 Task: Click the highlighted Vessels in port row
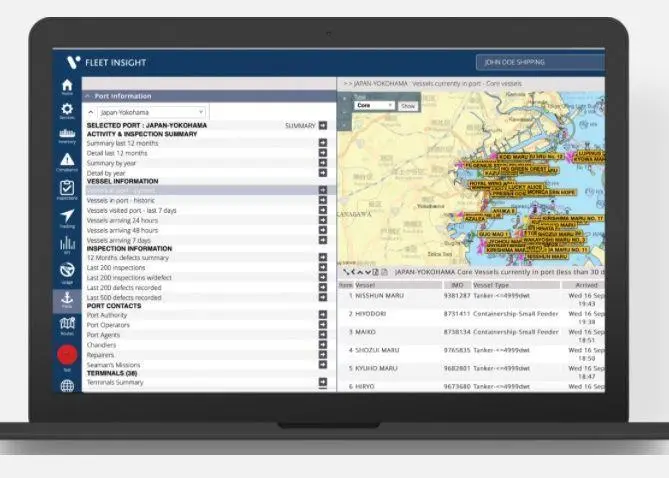click(209, 190)
